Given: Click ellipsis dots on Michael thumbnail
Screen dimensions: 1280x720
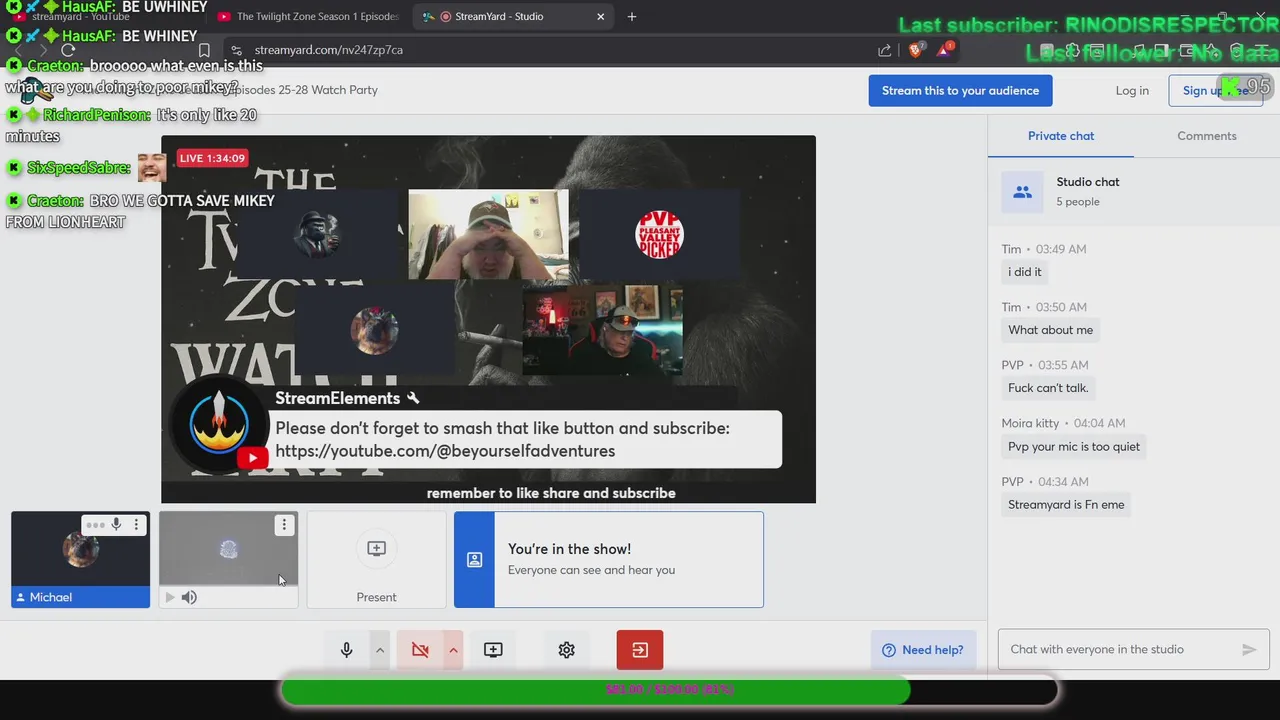Looking at the screenshot, I should point(95,525).
